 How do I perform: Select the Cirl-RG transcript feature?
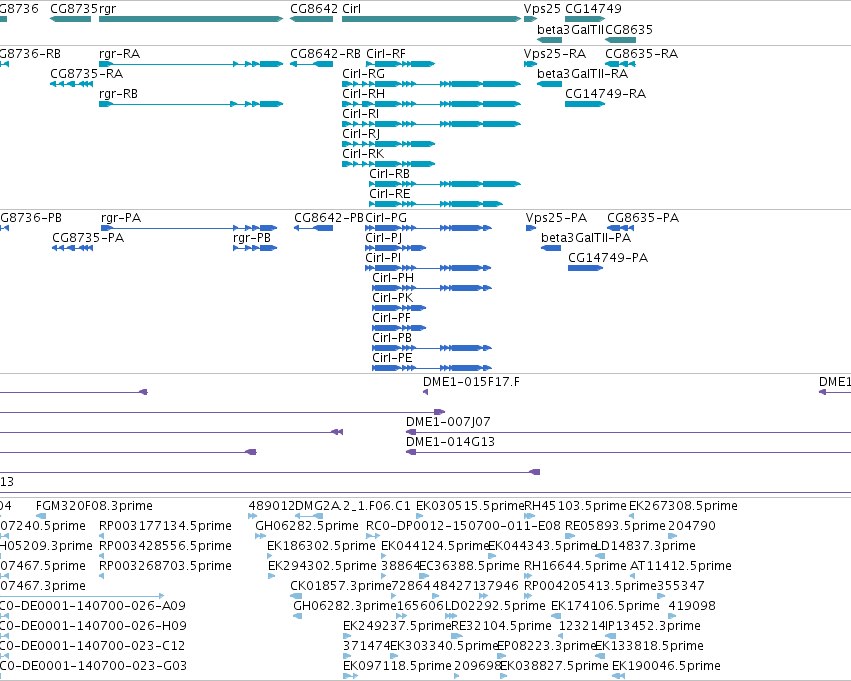click(431, 84)
